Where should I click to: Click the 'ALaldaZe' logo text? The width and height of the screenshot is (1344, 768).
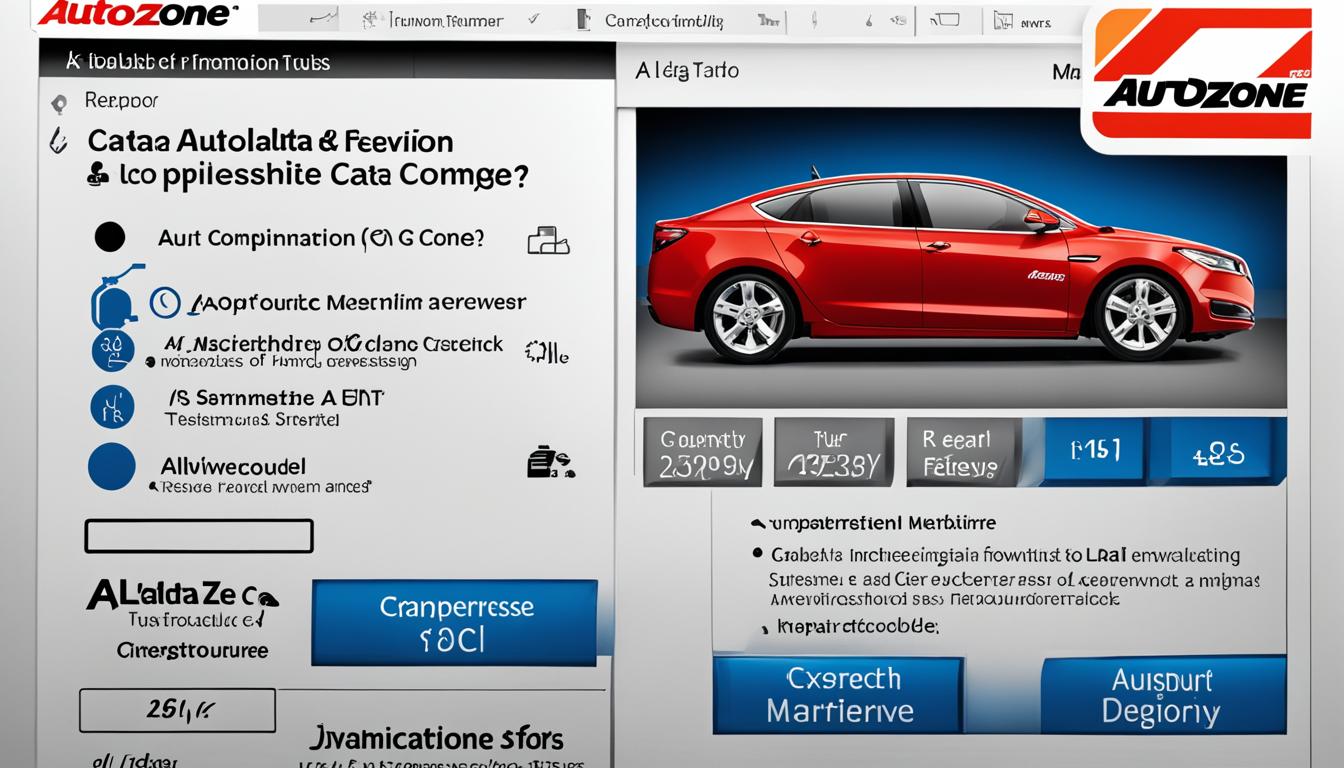[182, 594]
